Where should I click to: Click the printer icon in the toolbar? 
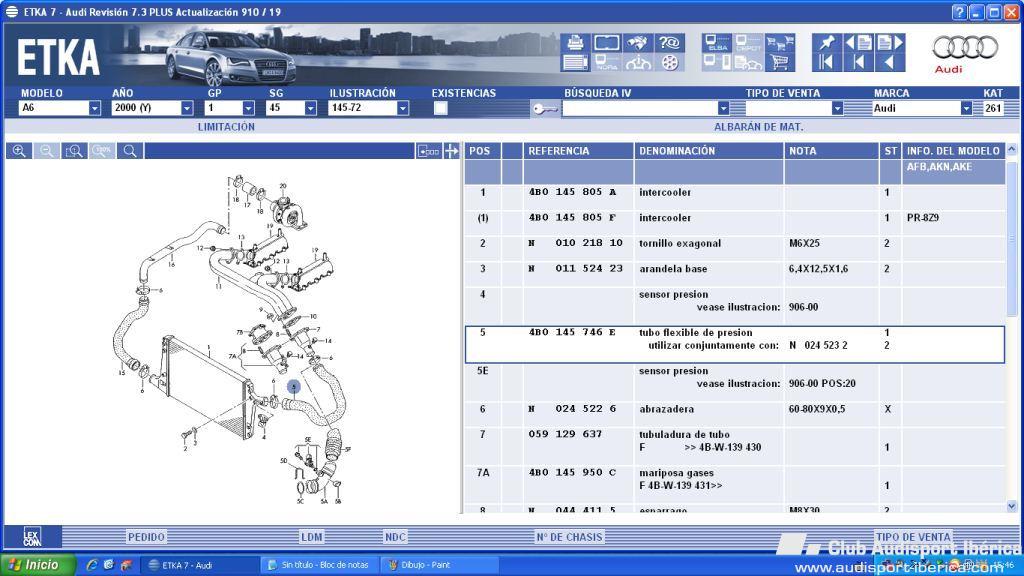point(575,42)
